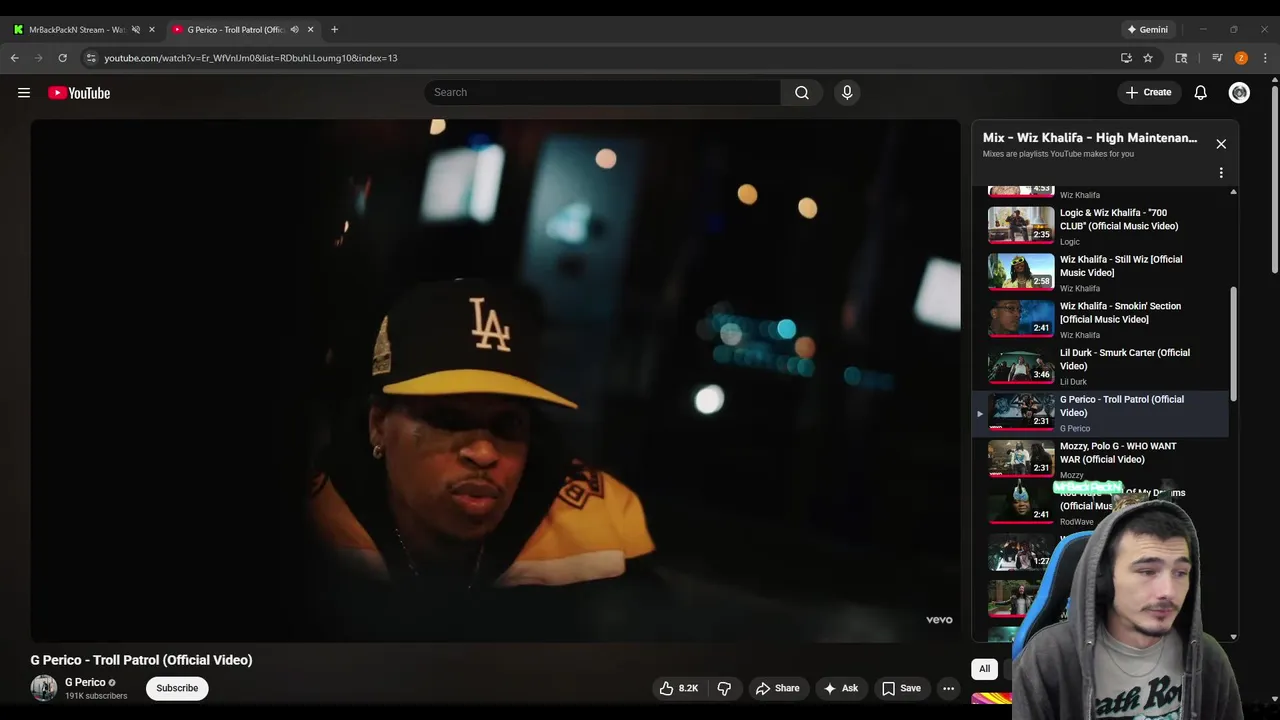Start voice search with the microphone icon
Screen dimensions: 1280x720
click(x=847, y=92)
